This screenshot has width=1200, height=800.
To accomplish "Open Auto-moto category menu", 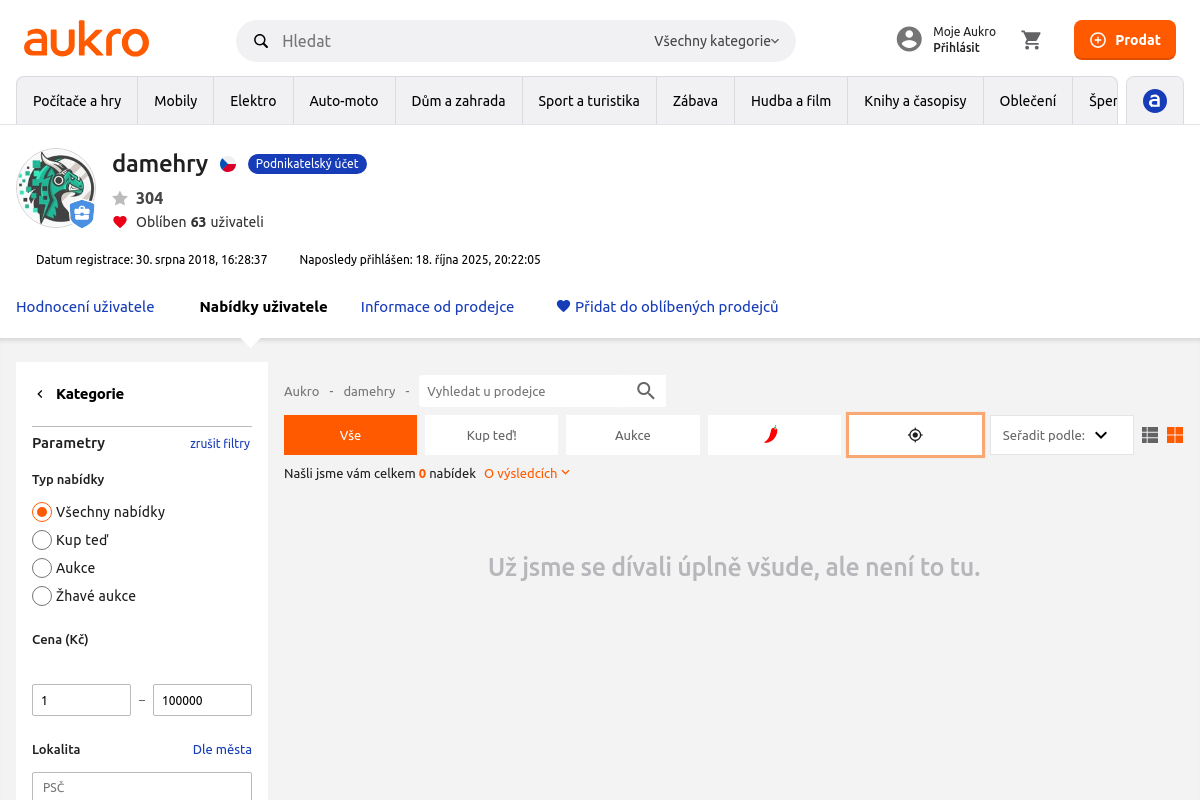I will coord(344,101).
